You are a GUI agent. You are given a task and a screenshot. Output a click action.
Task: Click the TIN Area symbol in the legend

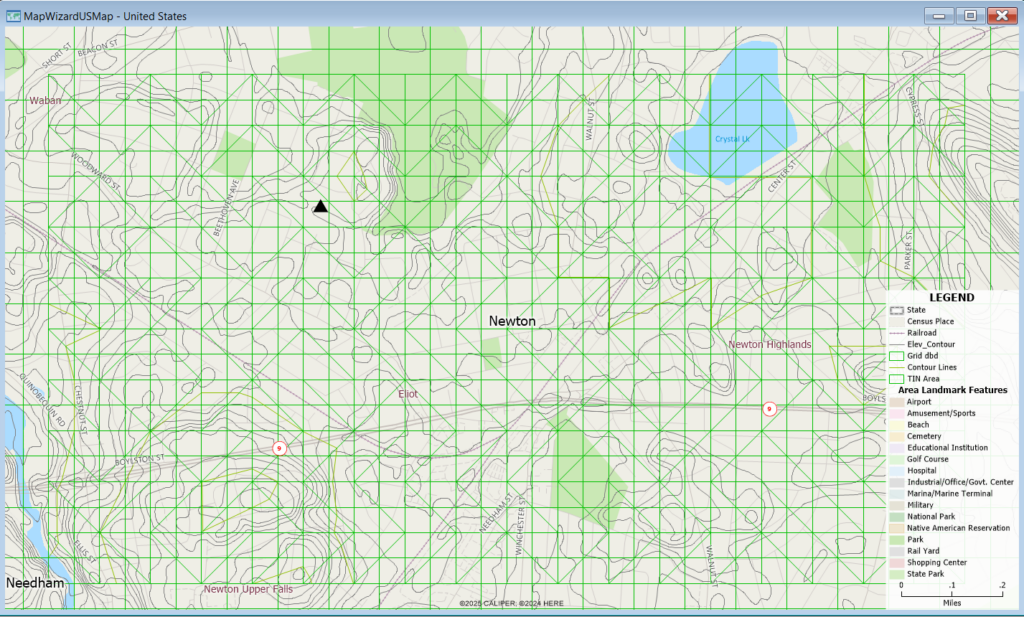click(897, 378)
